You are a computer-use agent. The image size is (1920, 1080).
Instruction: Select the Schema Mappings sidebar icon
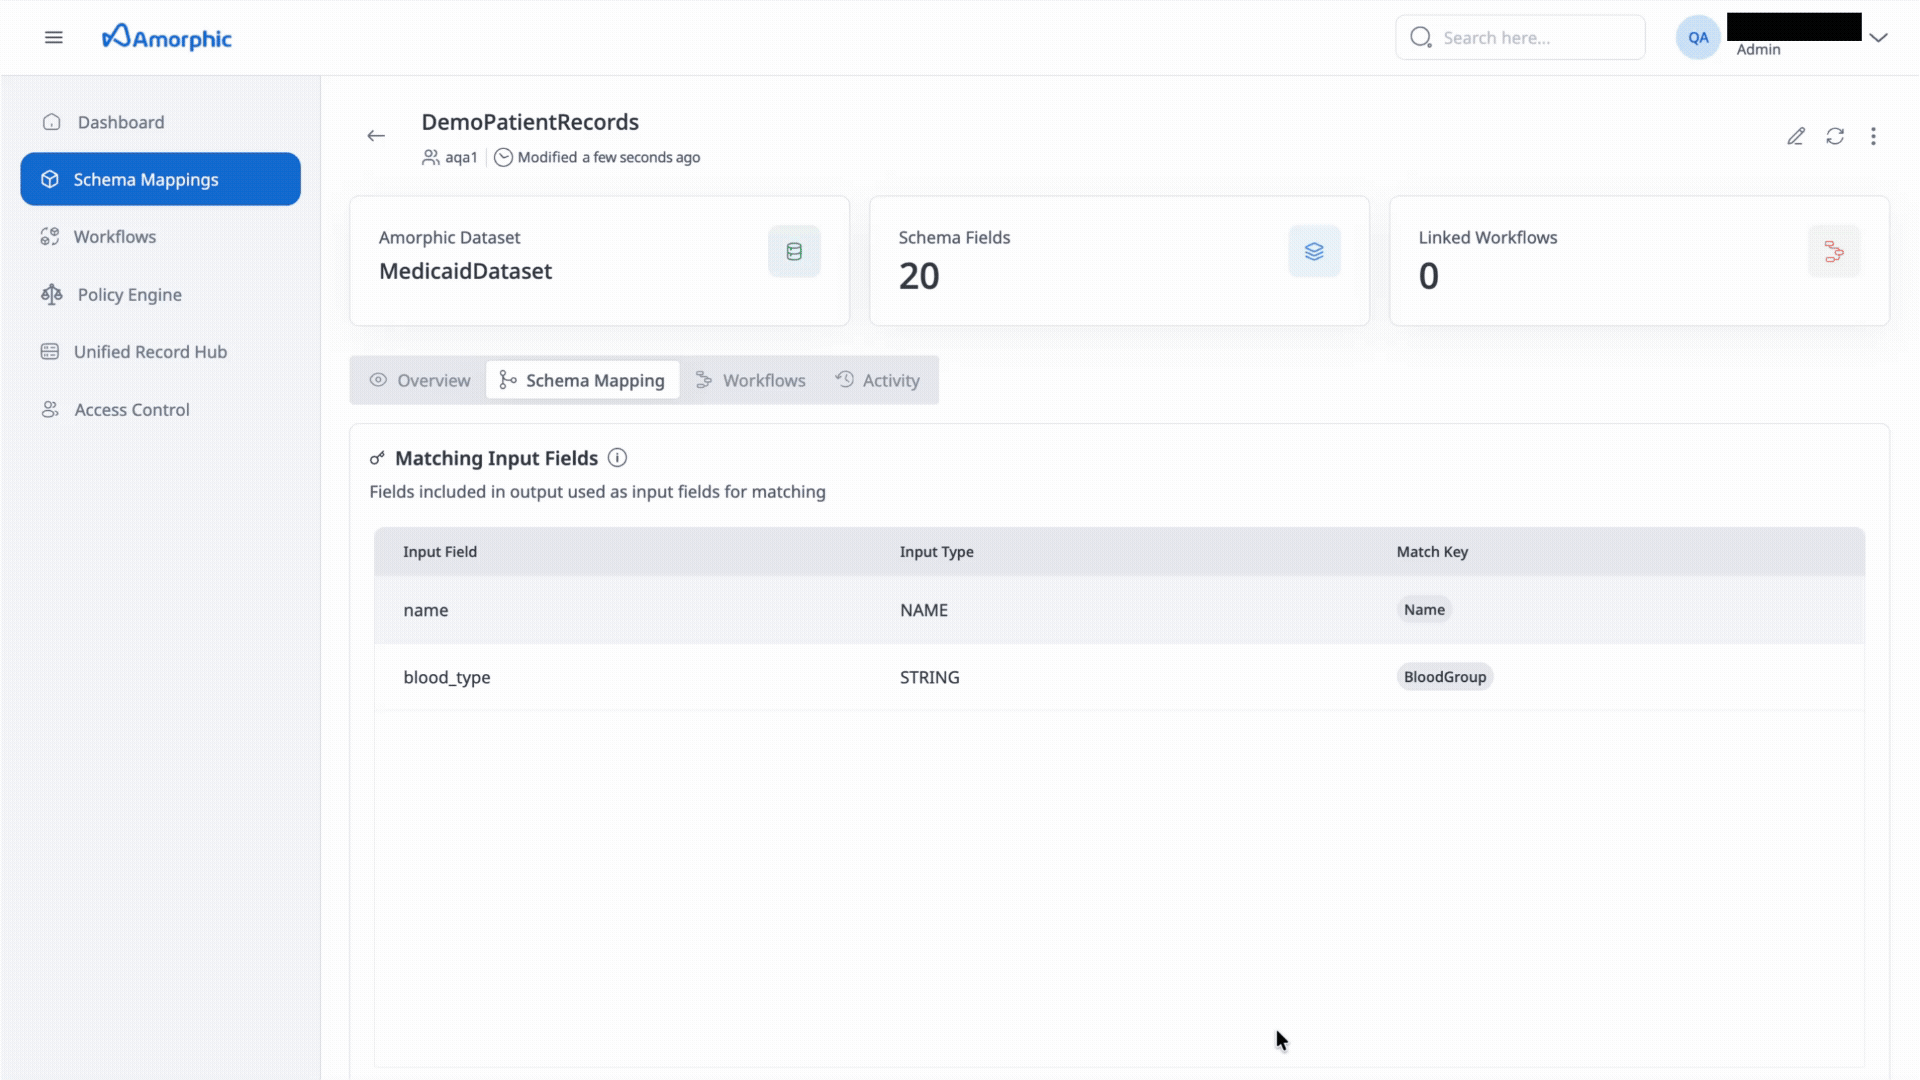coord(49,179)
